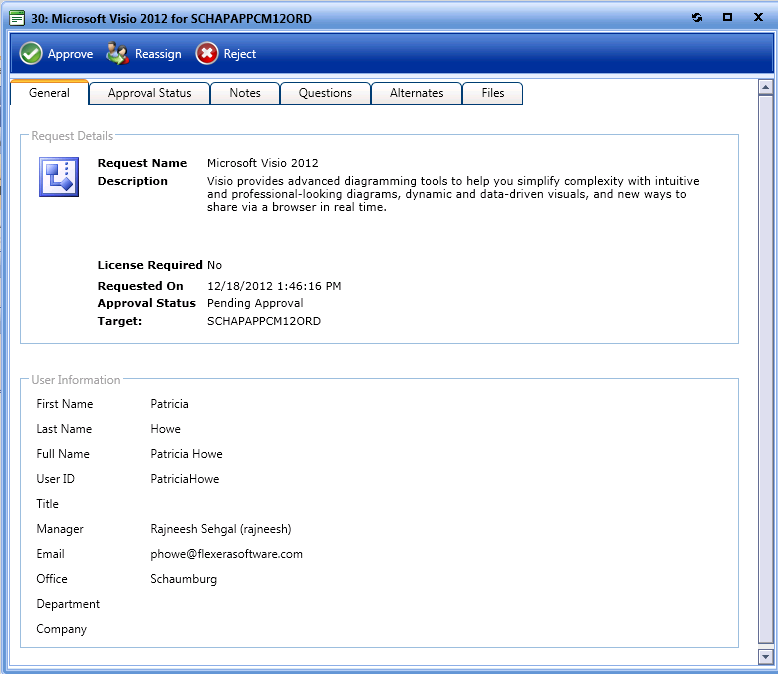The width and height of the screenshot is (778, 674).
Task: Show the Files tab
Action: (x=492, y=93)
